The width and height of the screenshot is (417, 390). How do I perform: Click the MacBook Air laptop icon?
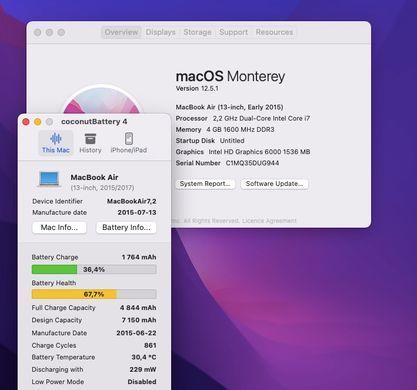pyautogui.click(x=49, y=179)
